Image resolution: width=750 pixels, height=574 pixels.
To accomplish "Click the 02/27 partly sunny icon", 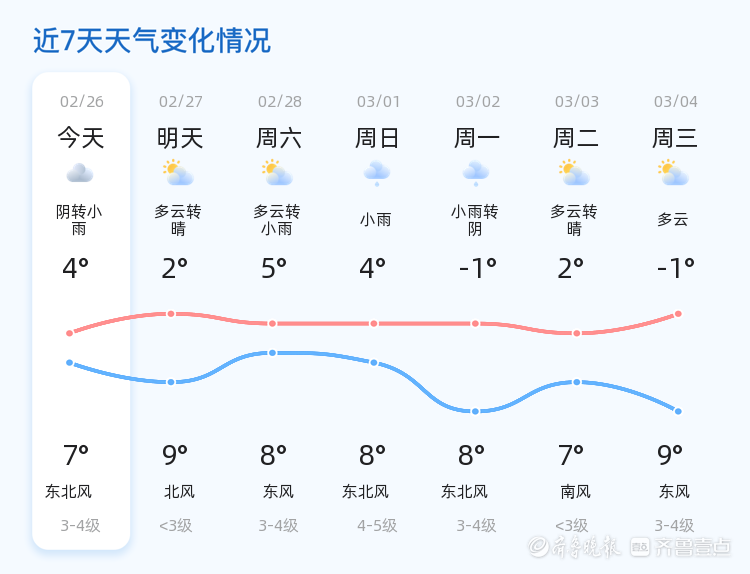I will pyautogui.click(x=178, y=173).
